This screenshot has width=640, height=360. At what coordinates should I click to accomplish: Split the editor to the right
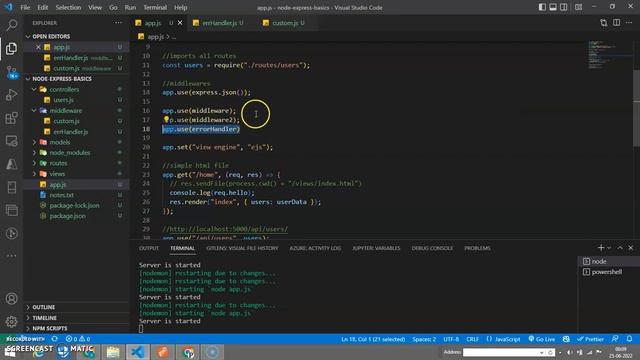(616, 23)
